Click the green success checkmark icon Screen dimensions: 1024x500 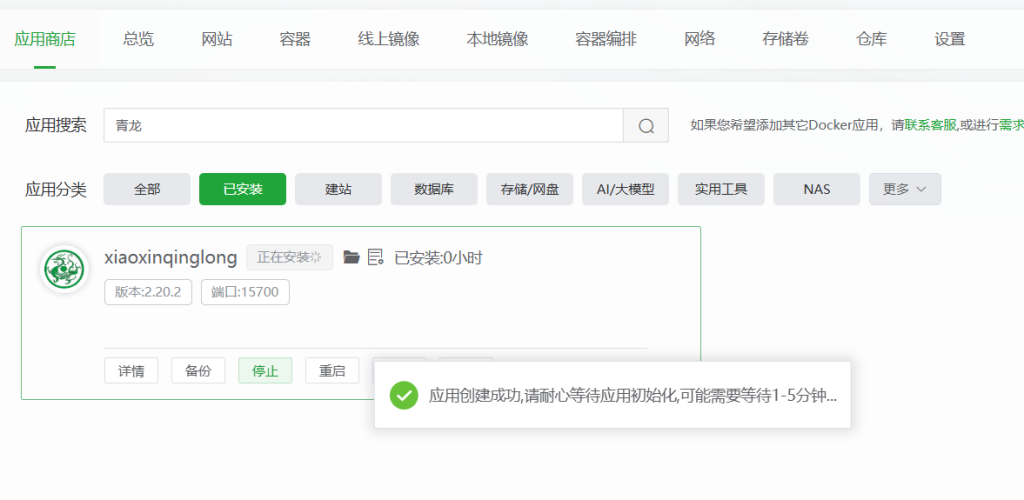point(403,394)
